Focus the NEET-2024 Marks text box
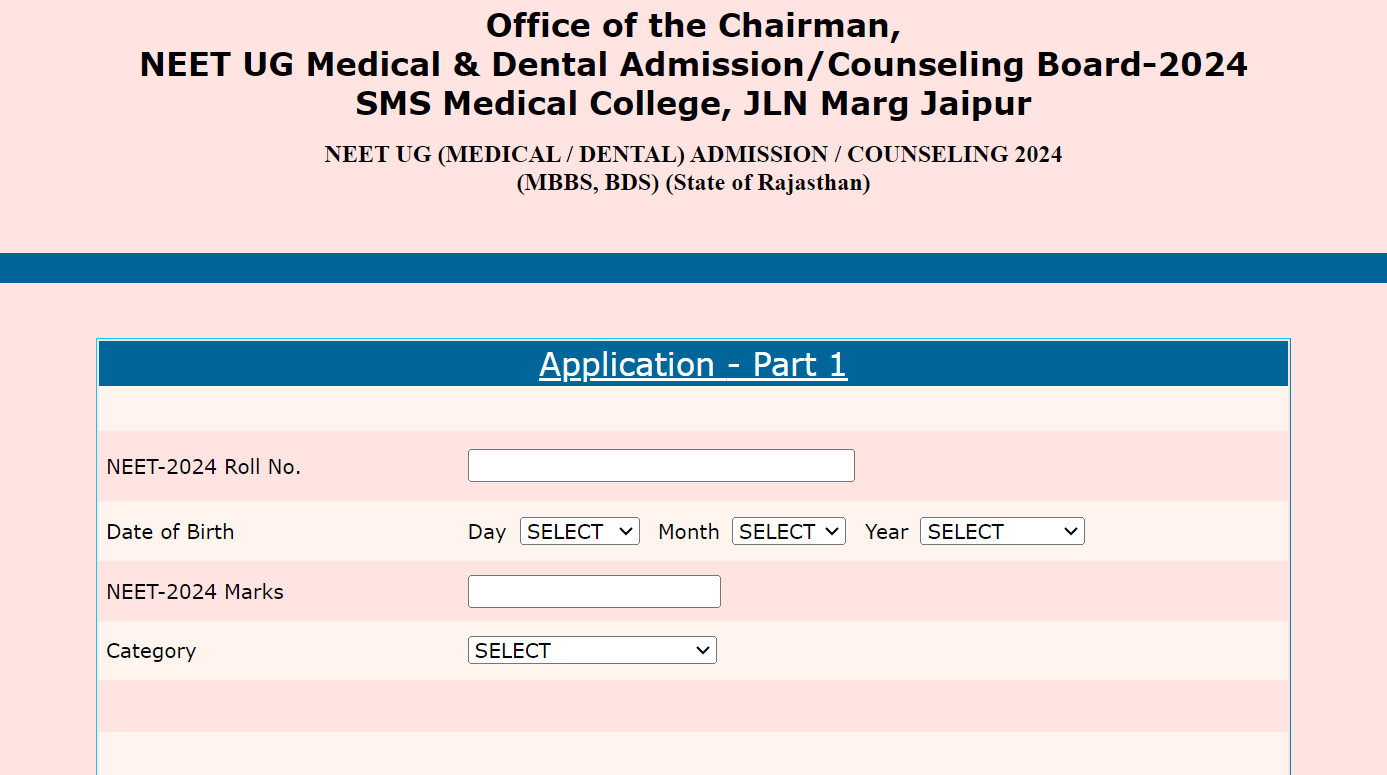 [x=594, y=592]
